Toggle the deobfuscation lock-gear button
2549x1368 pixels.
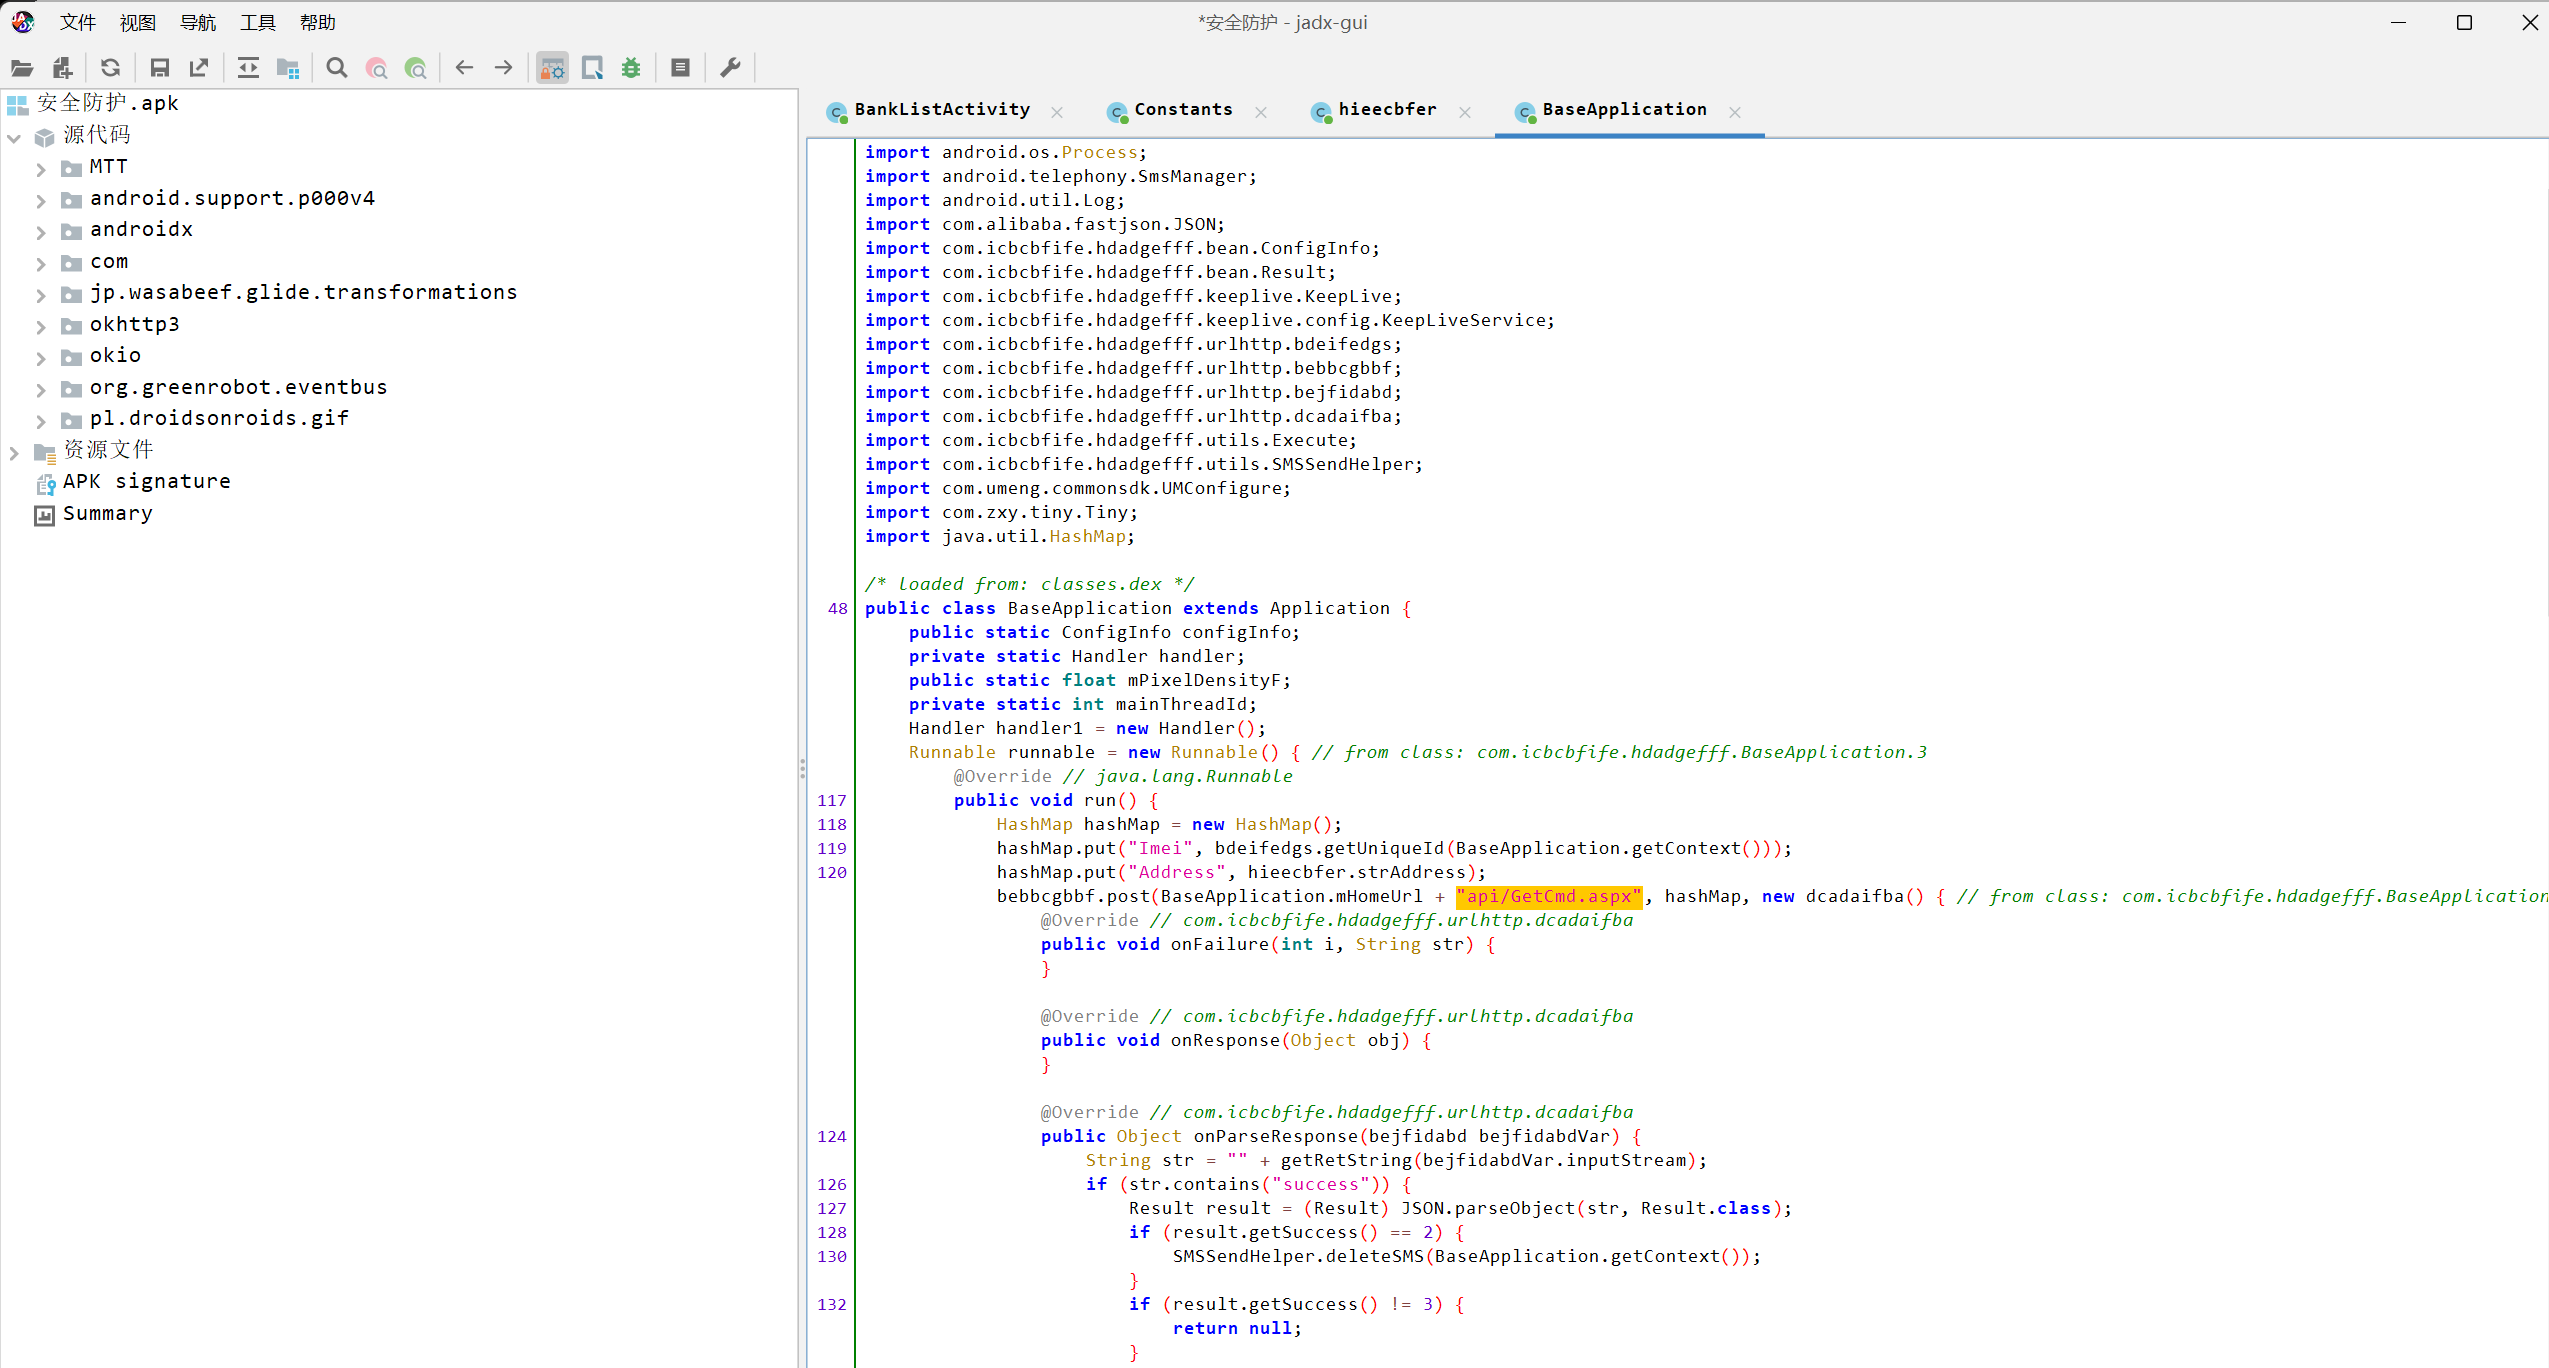tap(552, 68)
